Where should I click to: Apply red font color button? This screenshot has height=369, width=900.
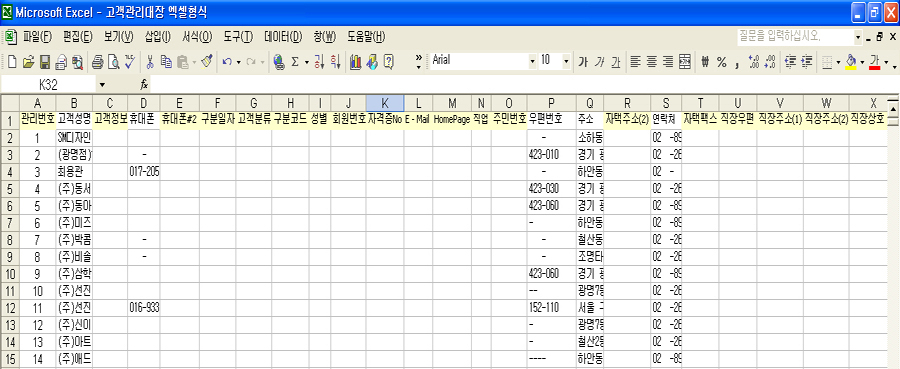(x=875, y=61)
